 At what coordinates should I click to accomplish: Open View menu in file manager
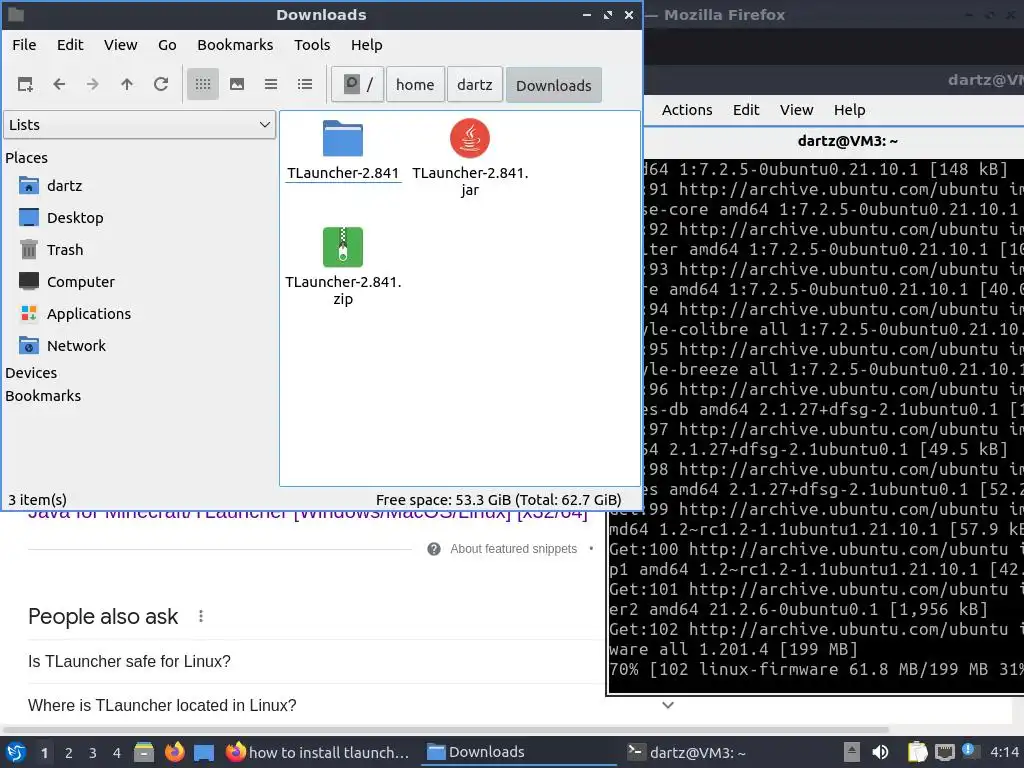pyautogui.click(x=121, y=45)
